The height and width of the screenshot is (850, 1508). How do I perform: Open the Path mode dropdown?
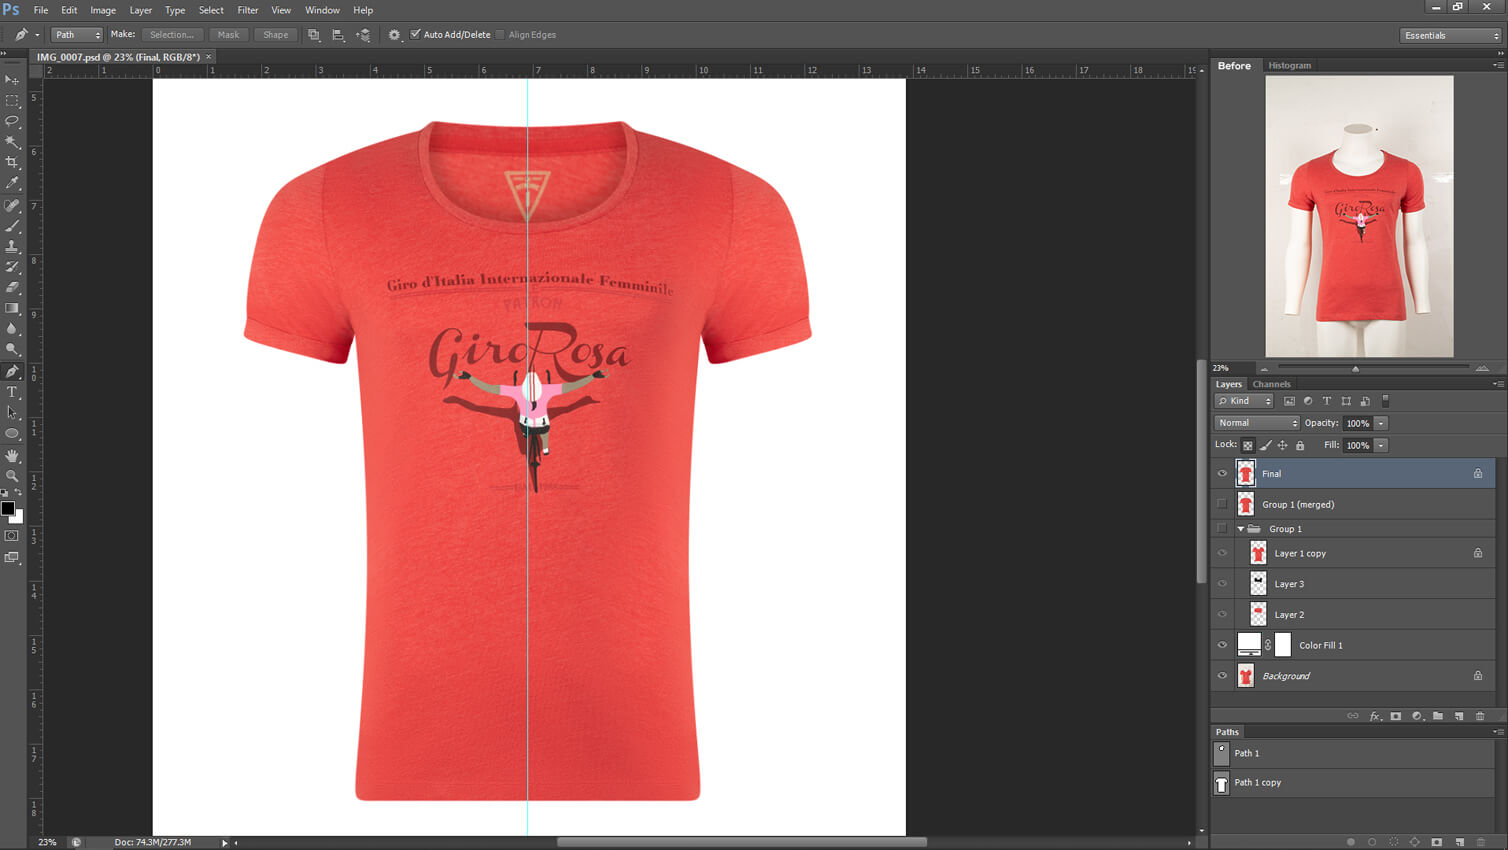pyautogui.click(x=77, y=35)
